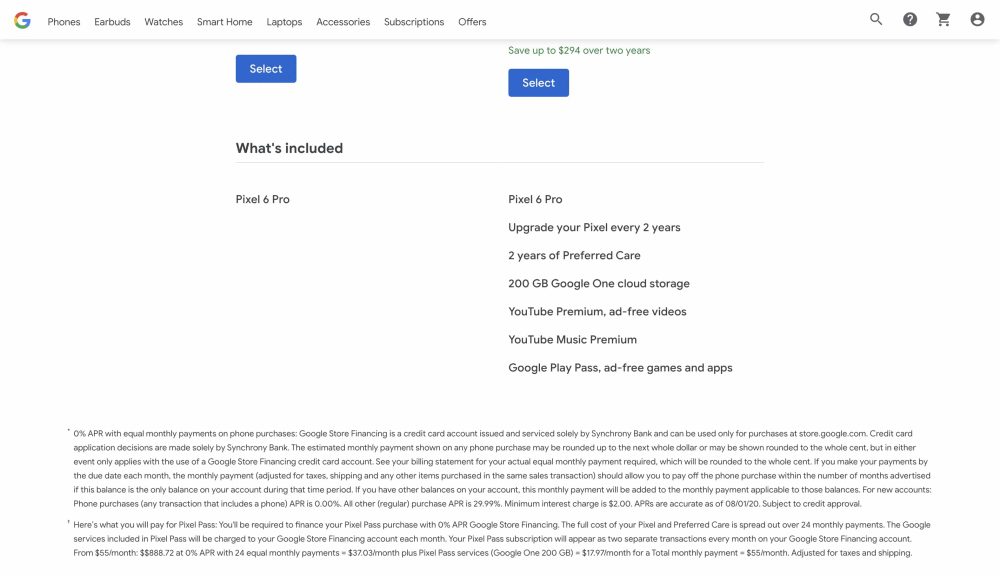
Task: Click "Google Play Pass, ad-free games" item
Action: (x=620, y=368)
